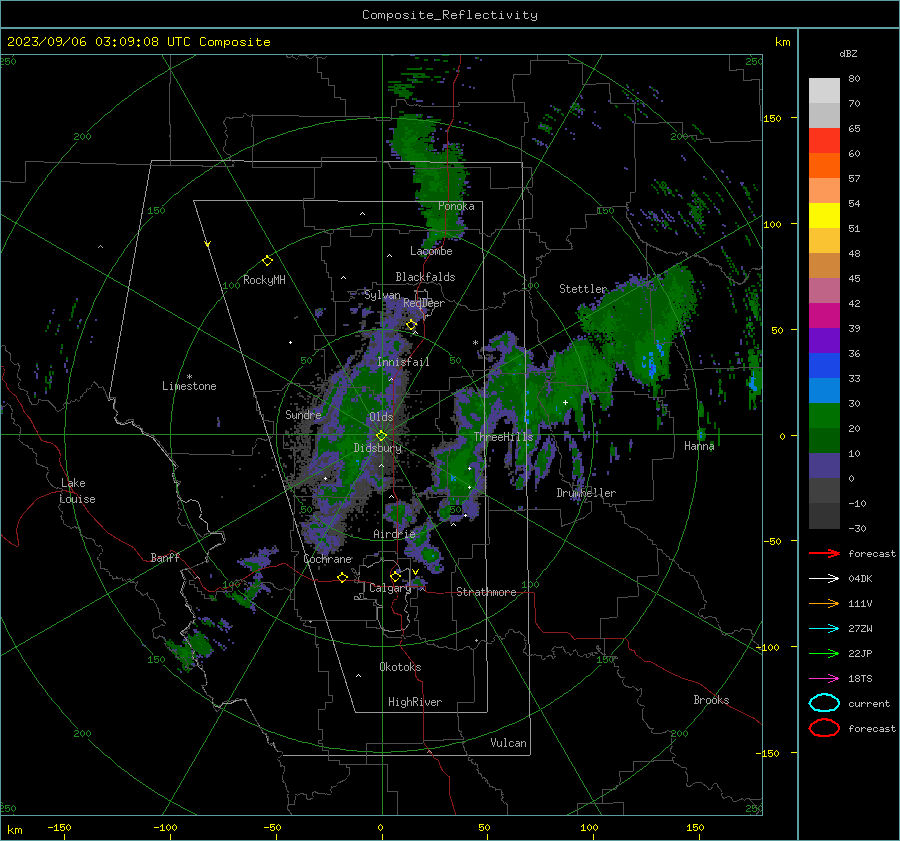Click the Cochrane label
Viewport: 900px width, 841px height.
pos(327,559)
